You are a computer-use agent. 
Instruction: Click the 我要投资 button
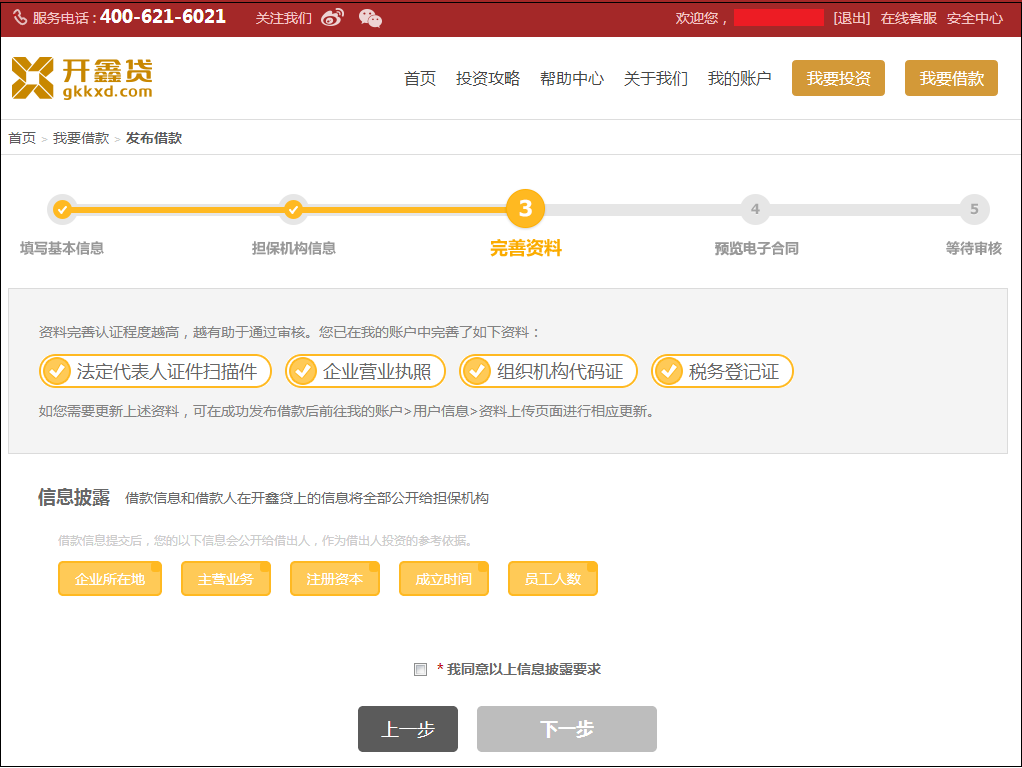tap(838, 79)
